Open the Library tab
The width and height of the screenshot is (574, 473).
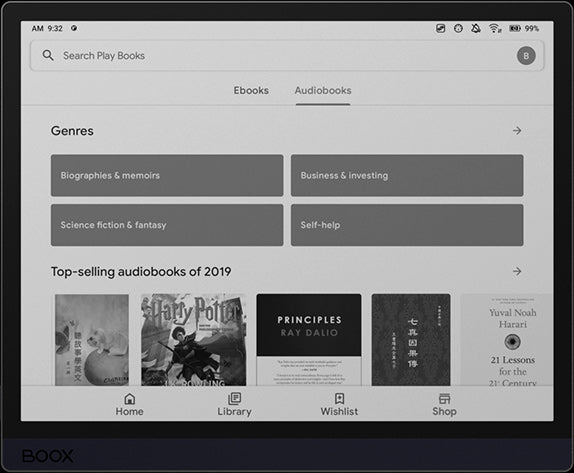click(x=234, y=405)
